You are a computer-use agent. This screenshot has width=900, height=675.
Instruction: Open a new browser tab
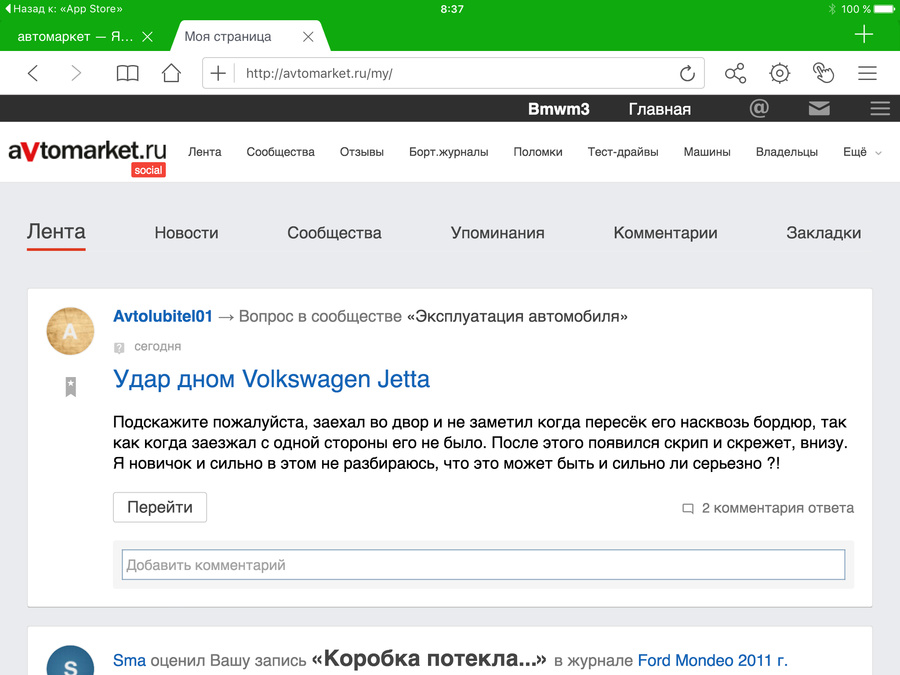863,34
